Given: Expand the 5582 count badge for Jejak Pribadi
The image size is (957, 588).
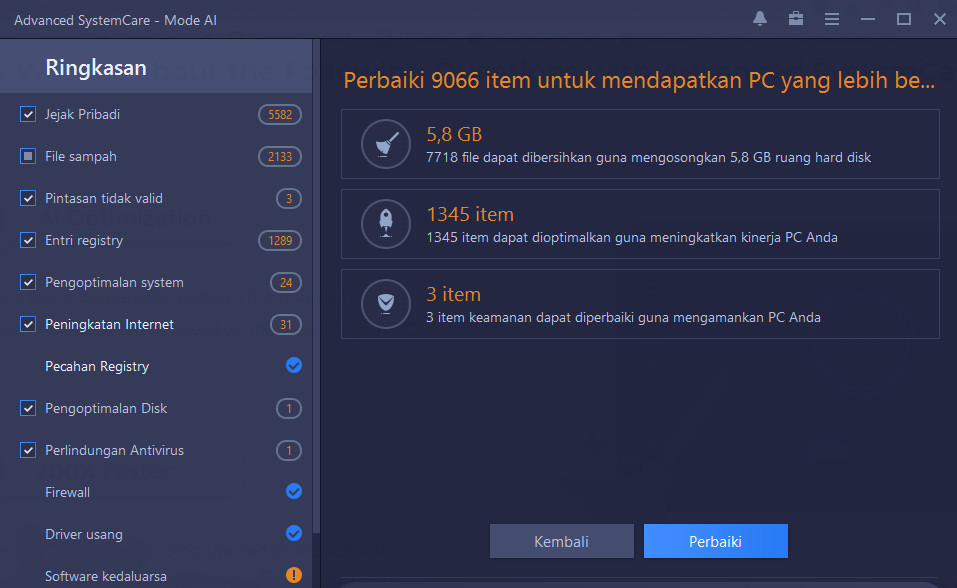Looking at the screenshot, I should pos(280,115).
